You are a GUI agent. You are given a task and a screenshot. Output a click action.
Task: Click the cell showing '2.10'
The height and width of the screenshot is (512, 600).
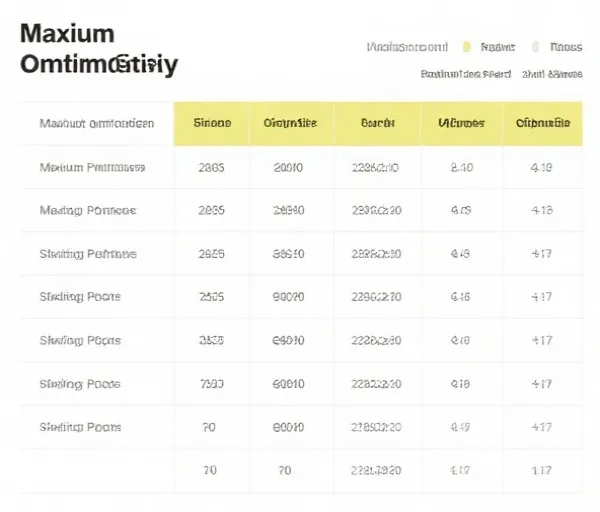pyautogui.click(x=462, y=168)
